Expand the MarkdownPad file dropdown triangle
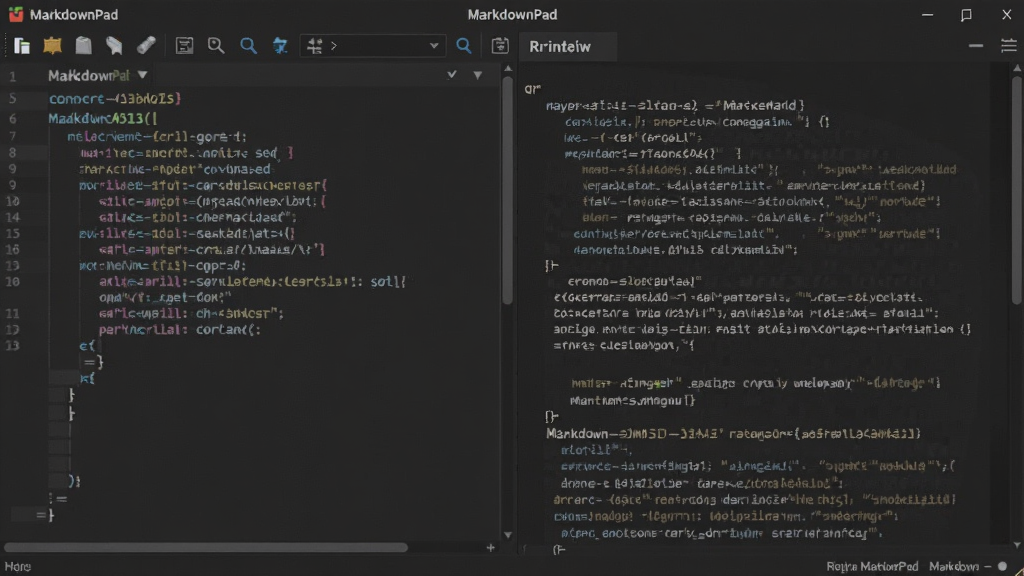The image size is (1024, 576). [142, 75]
